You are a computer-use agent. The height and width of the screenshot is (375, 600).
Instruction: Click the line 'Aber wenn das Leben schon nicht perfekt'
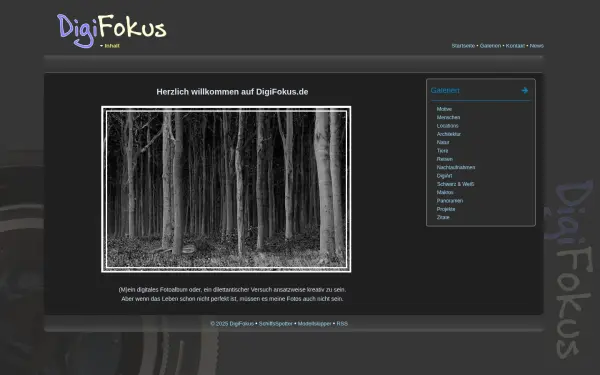(232, 299)
